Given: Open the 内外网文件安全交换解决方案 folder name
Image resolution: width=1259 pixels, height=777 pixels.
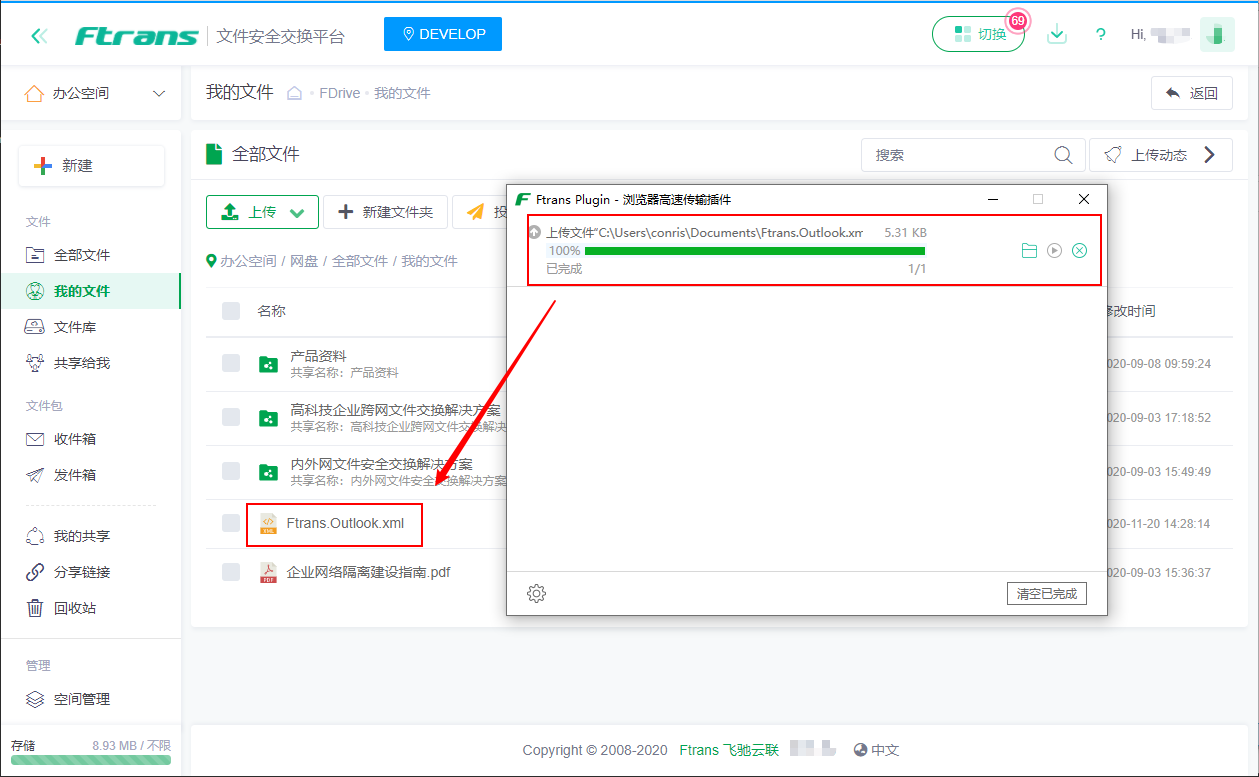Looking at the screenshot, I should click(381, 464).
